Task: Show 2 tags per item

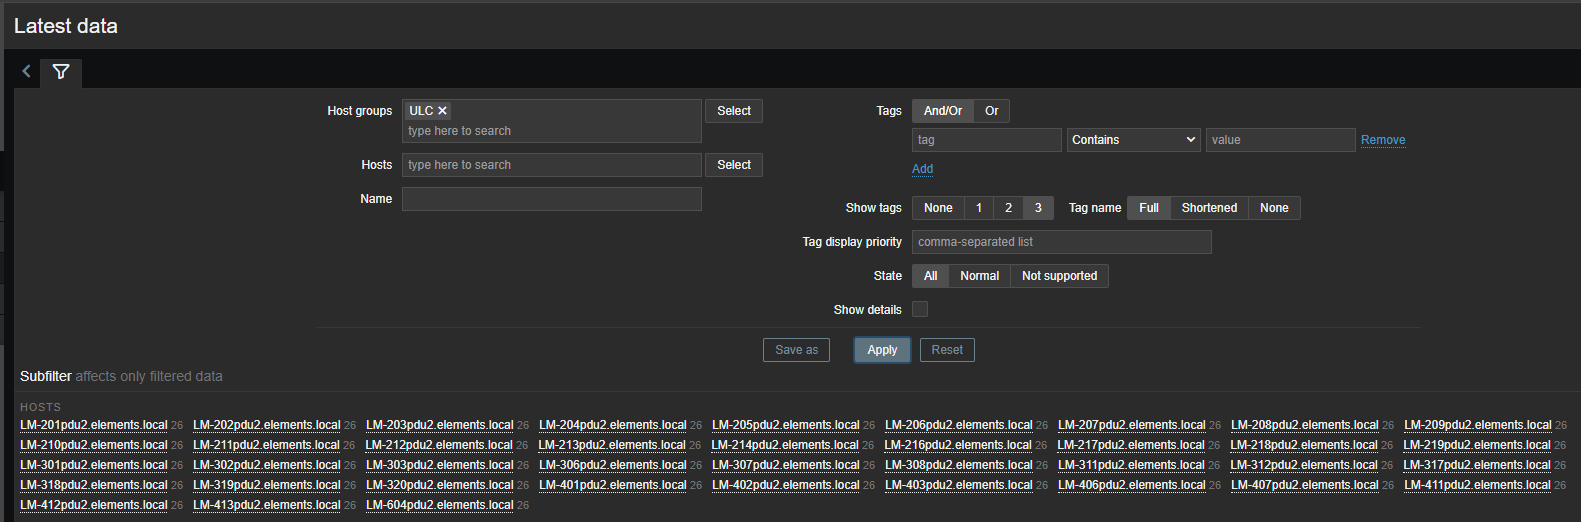Action: point(1008,208)
